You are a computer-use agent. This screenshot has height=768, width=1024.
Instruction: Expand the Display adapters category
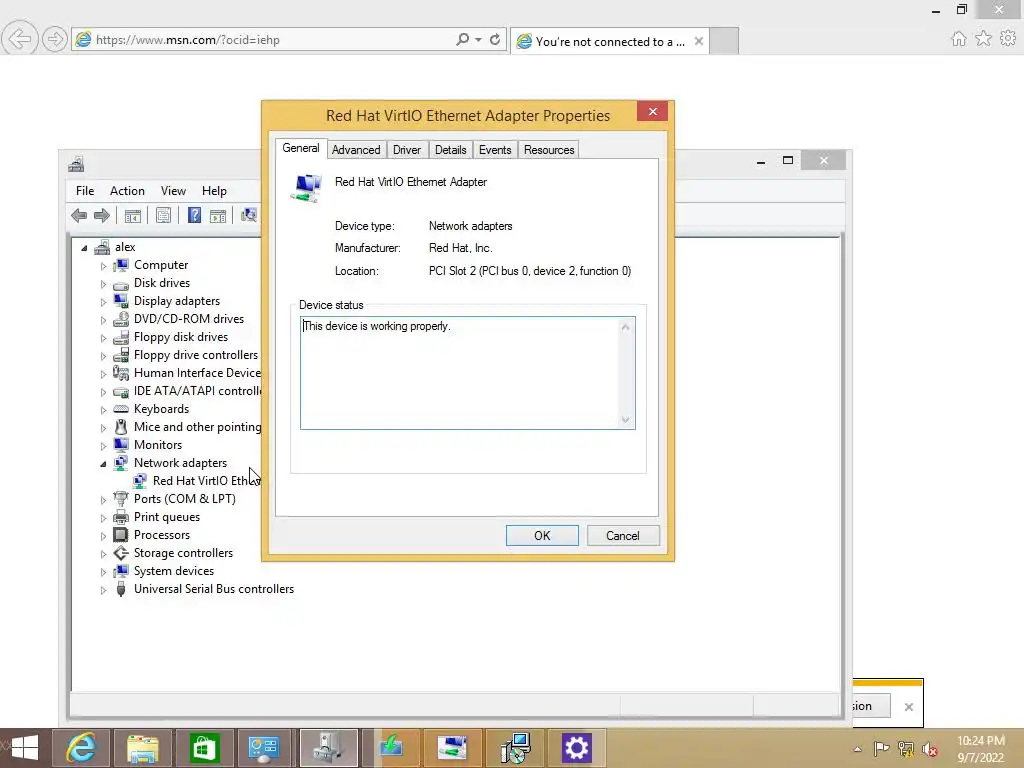103,302
